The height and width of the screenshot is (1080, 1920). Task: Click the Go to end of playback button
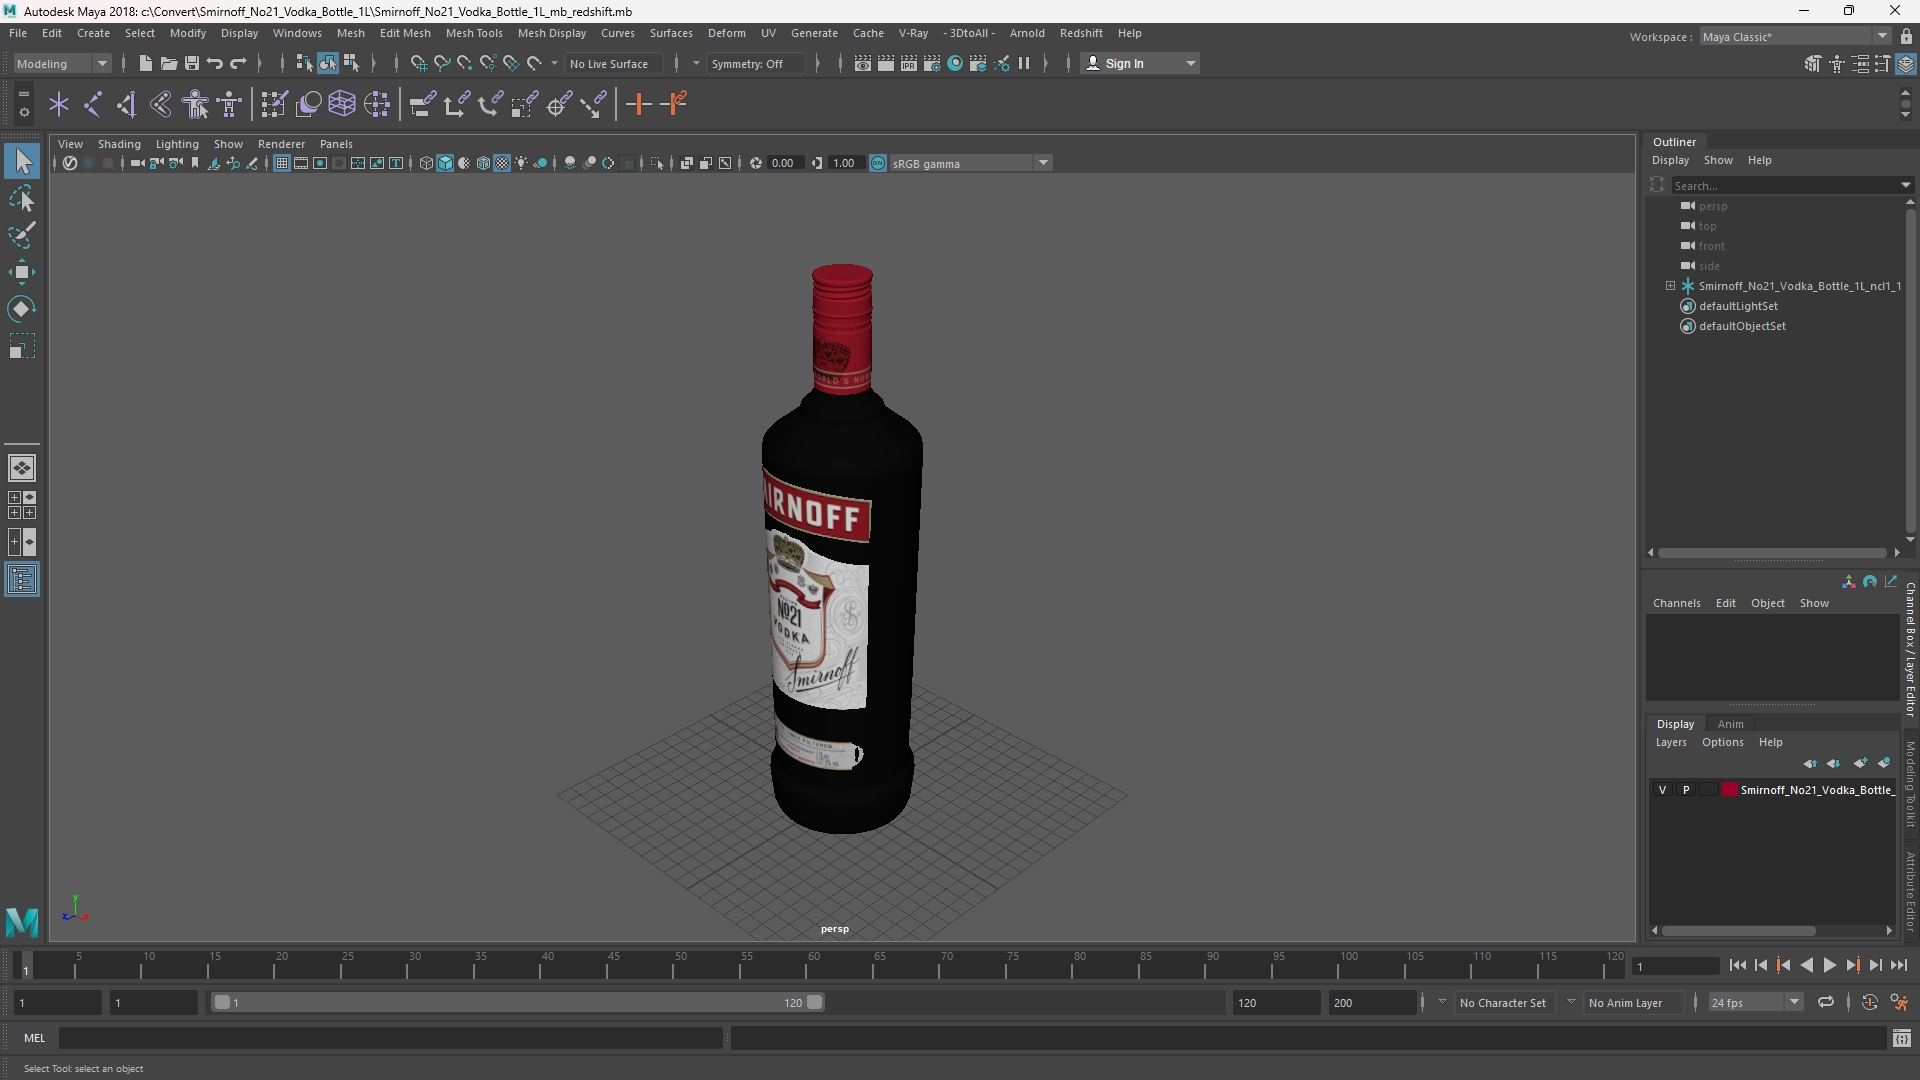[1898, 965]
